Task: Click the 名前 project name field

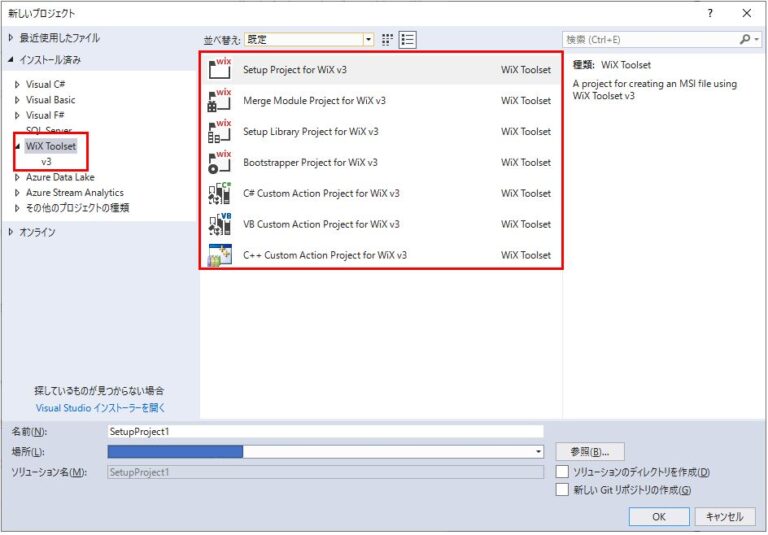Action: pyautogui.click(x=325, y=431)
